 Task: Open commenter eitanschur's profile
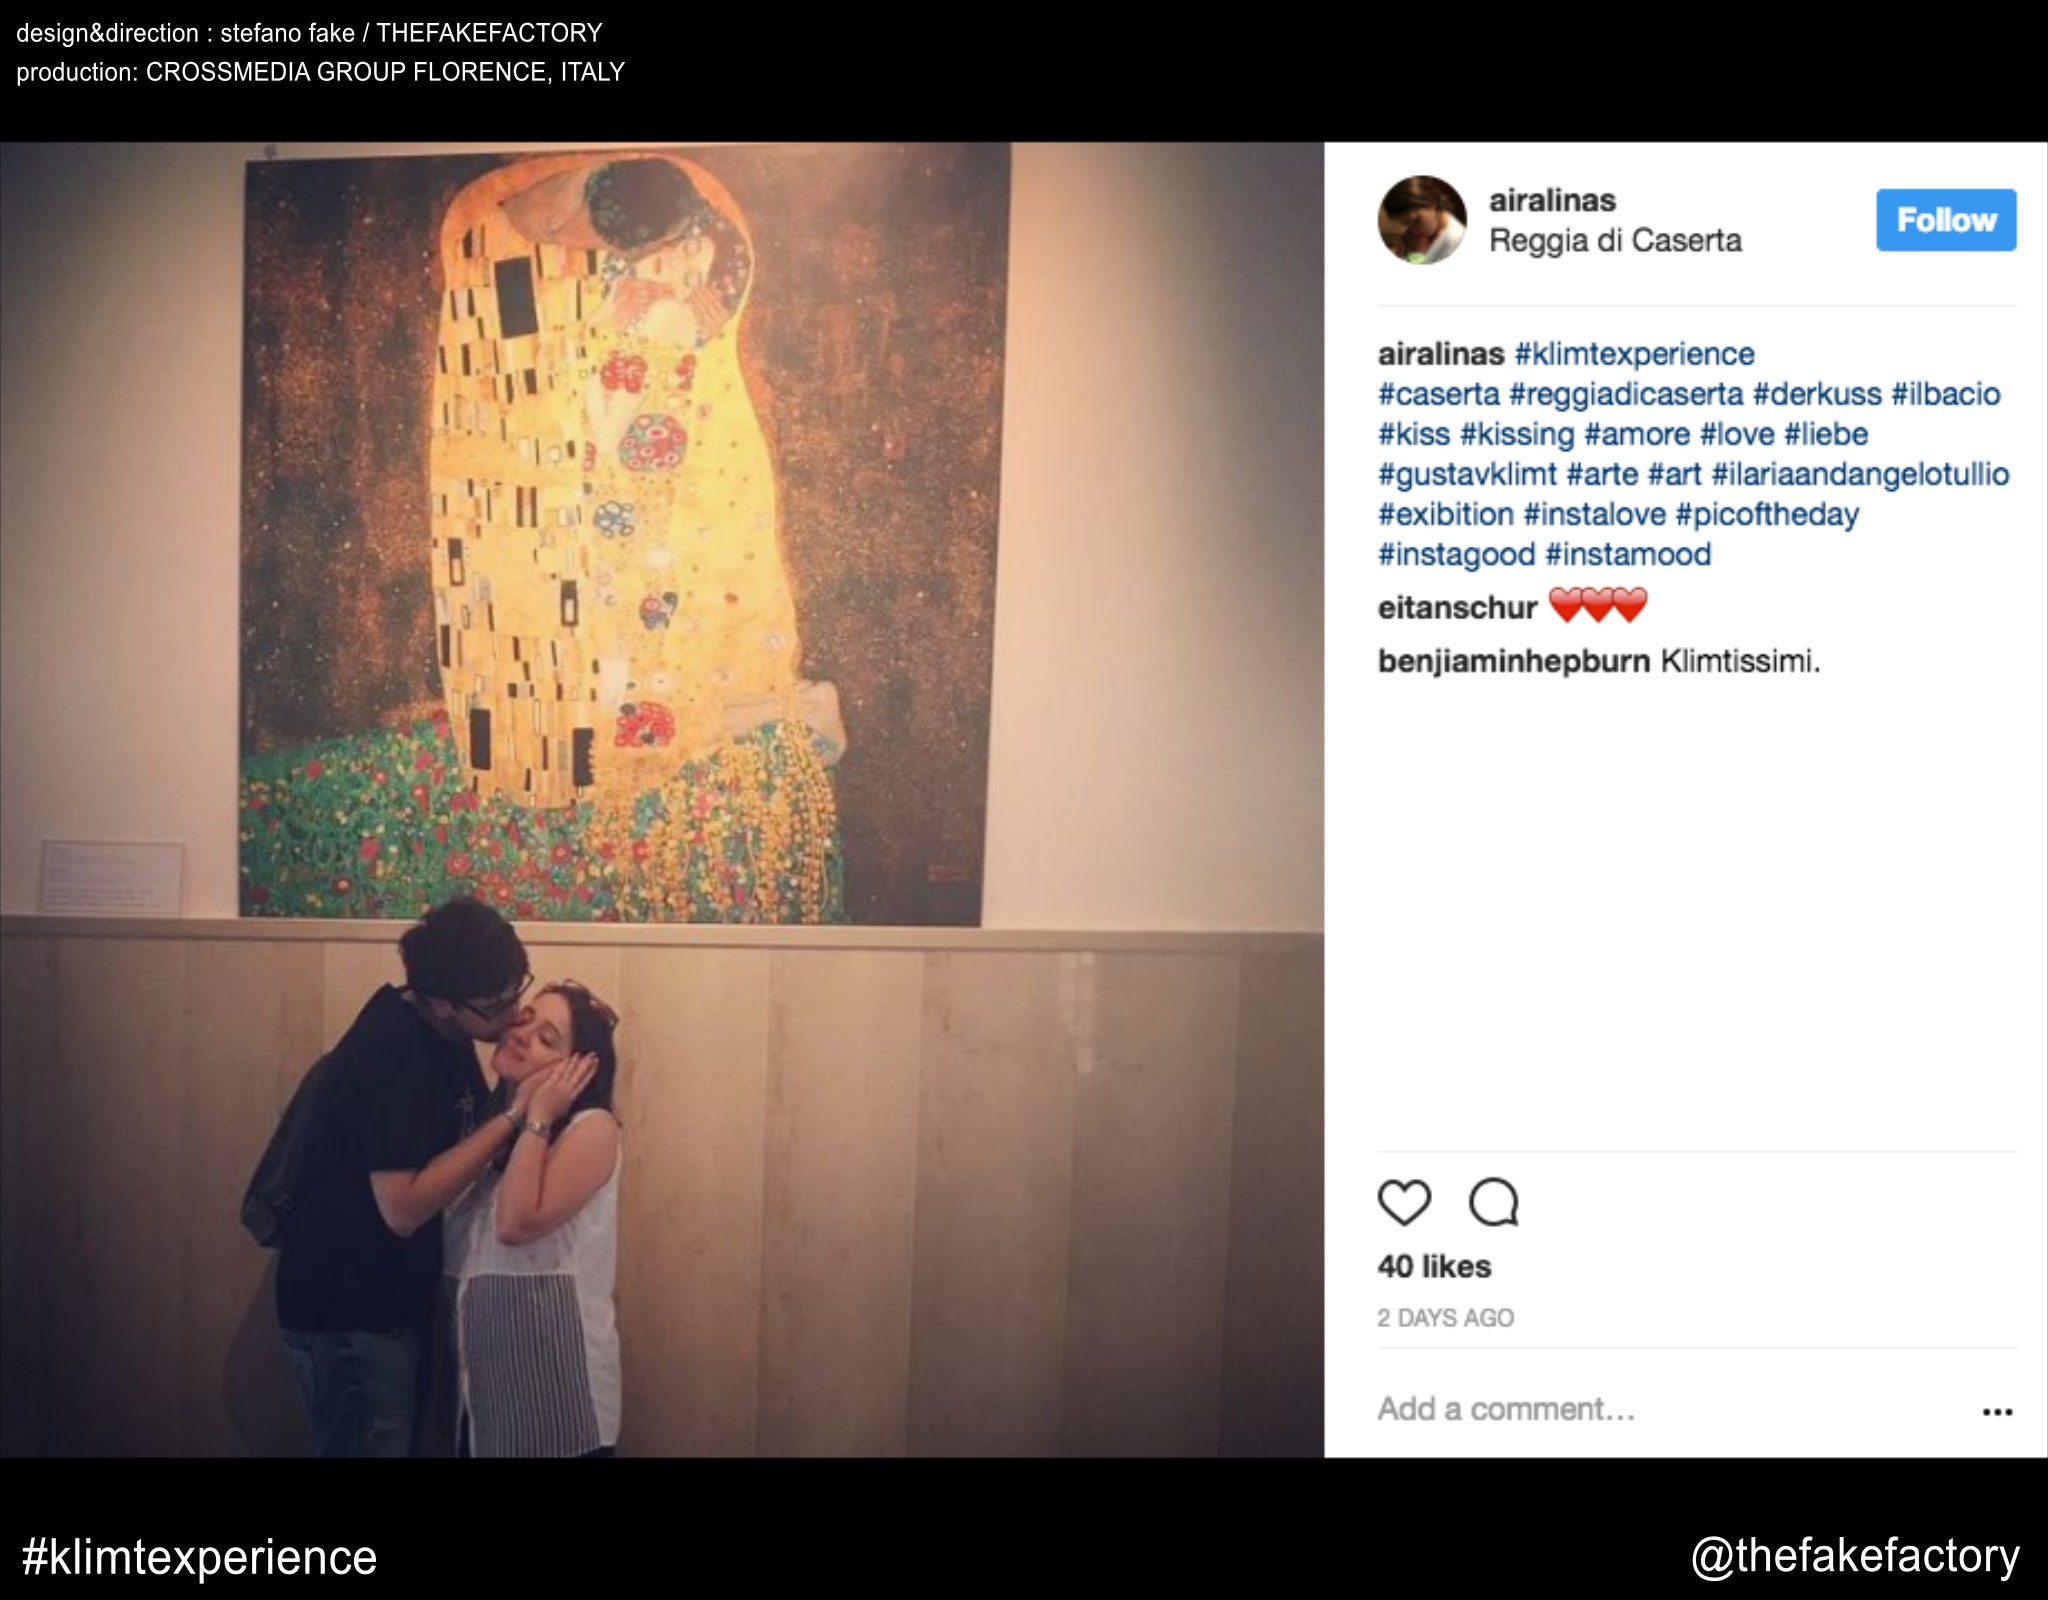tap(1457, 608)
